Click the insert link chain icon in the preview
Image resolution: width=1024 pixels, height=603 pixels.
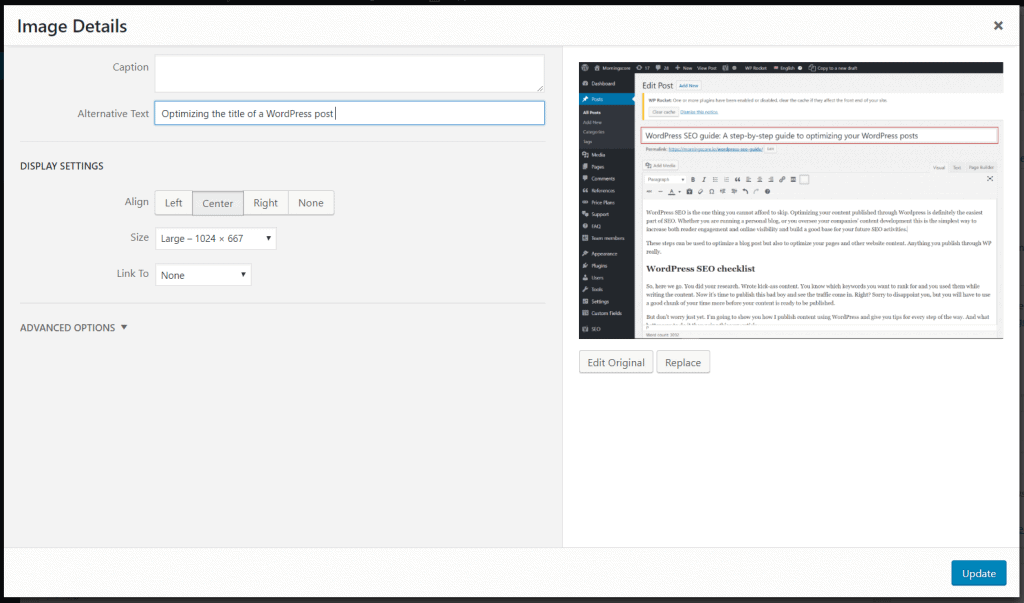pos(781,179)
